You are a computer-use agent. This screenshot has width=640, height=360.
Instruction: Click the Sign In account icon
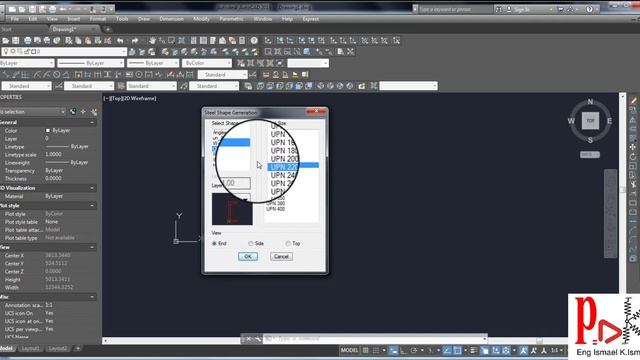pos(509,9)
